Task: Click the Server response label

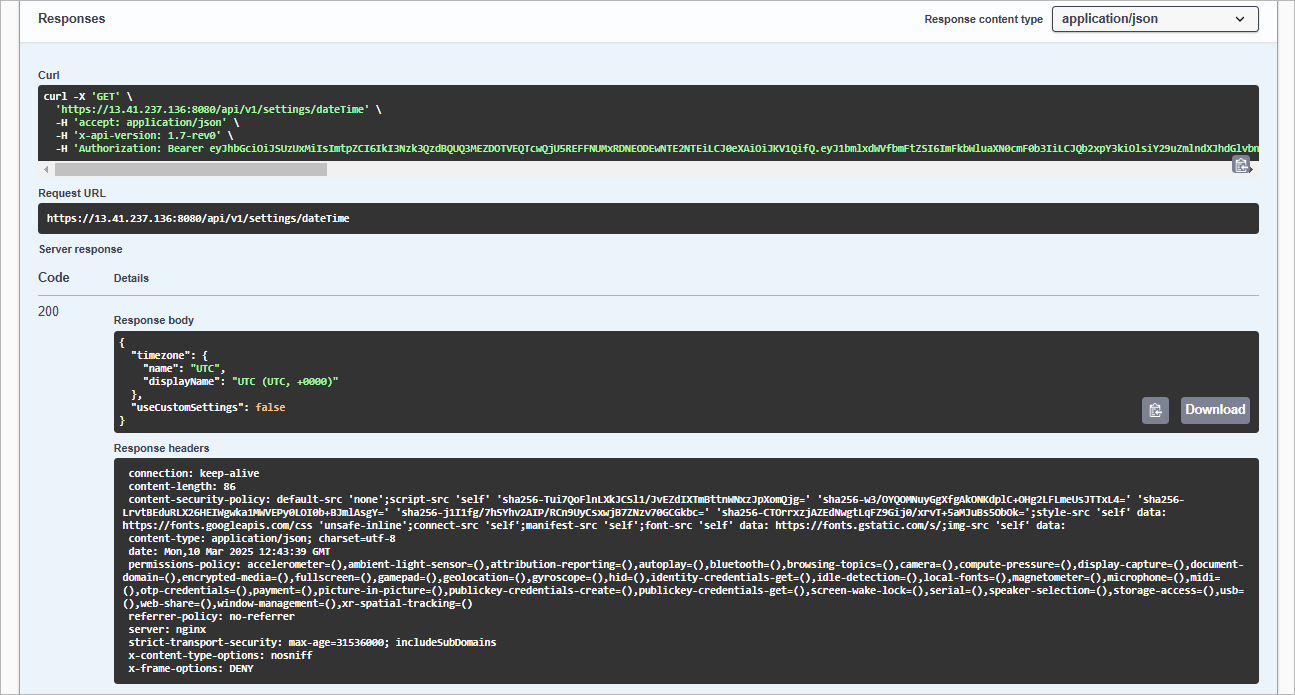Action: [x=80, y=249]
